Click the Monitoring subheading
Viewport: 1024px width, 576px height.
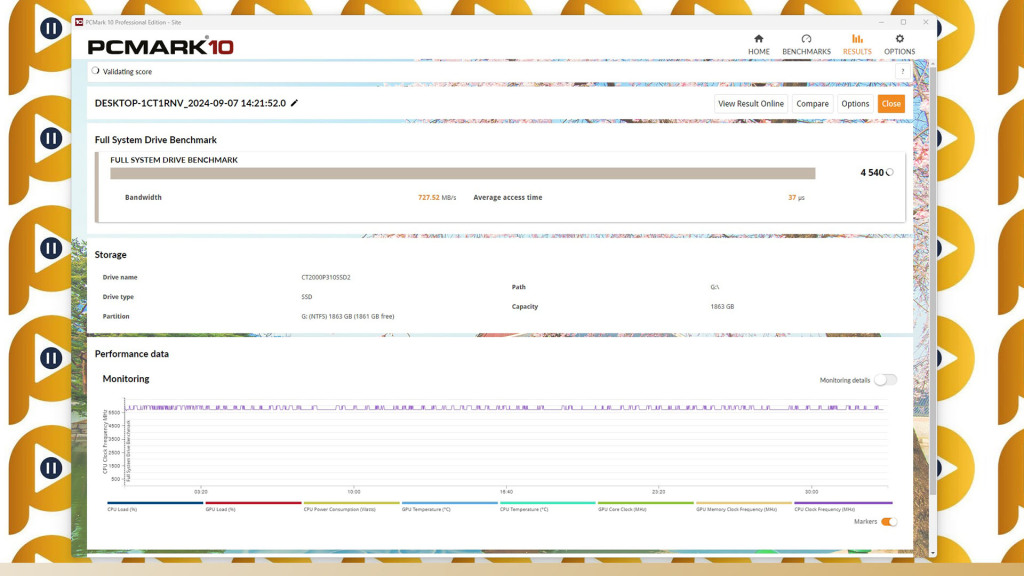point(126,379)
